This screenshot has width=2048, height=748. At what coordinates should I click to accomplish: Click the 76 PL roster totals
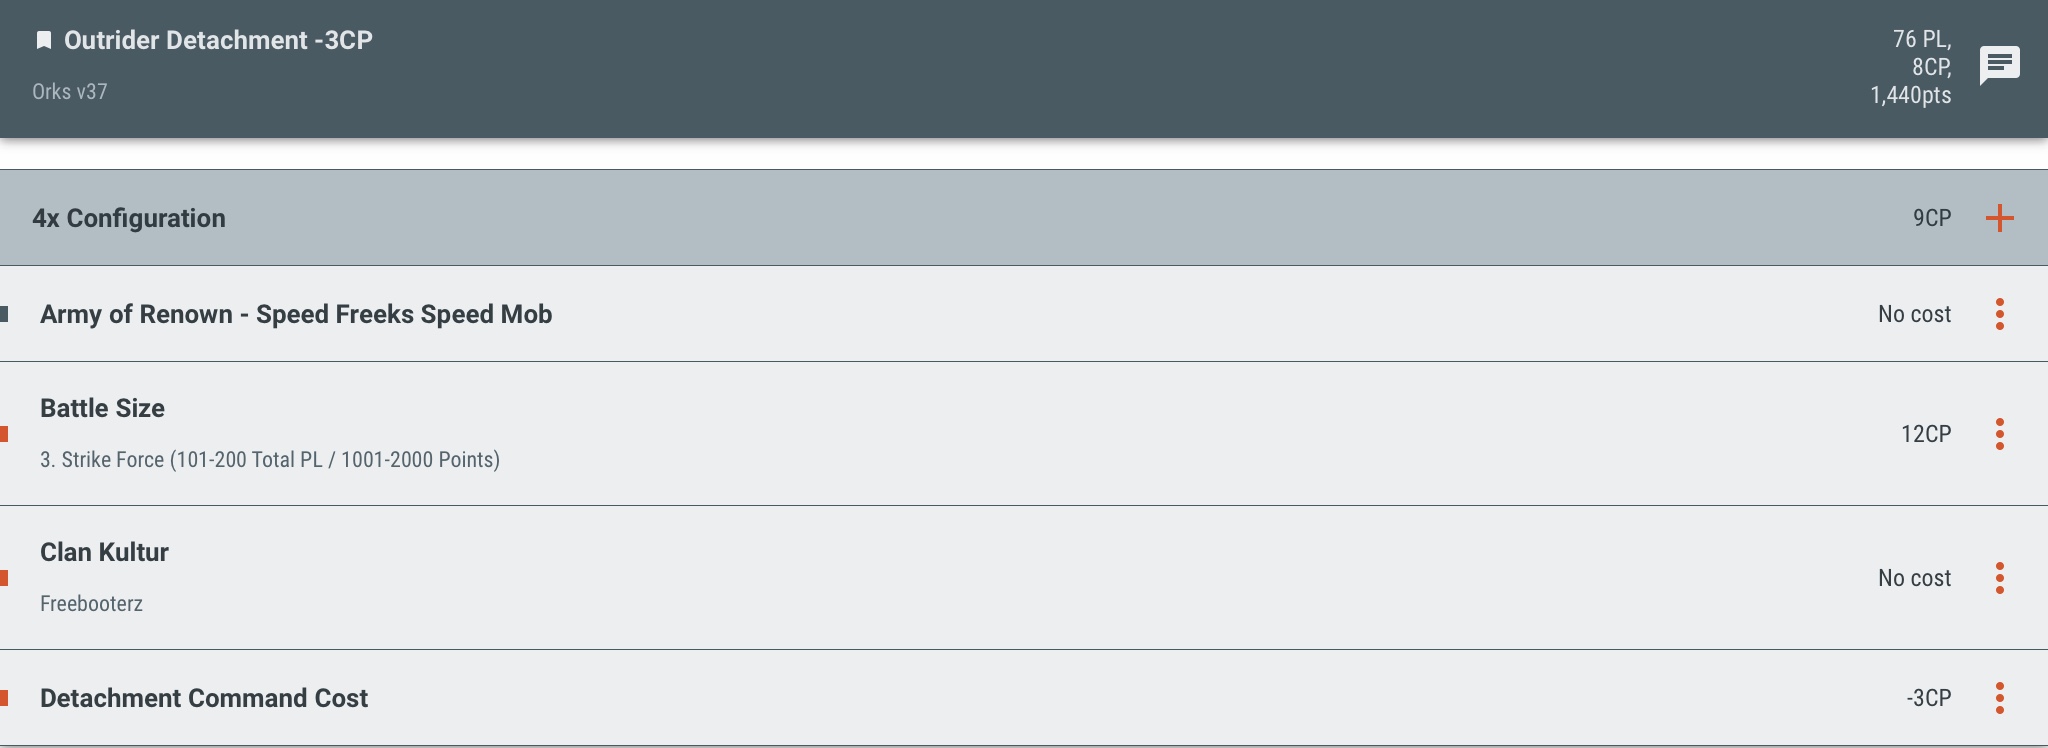point(1920,40)
